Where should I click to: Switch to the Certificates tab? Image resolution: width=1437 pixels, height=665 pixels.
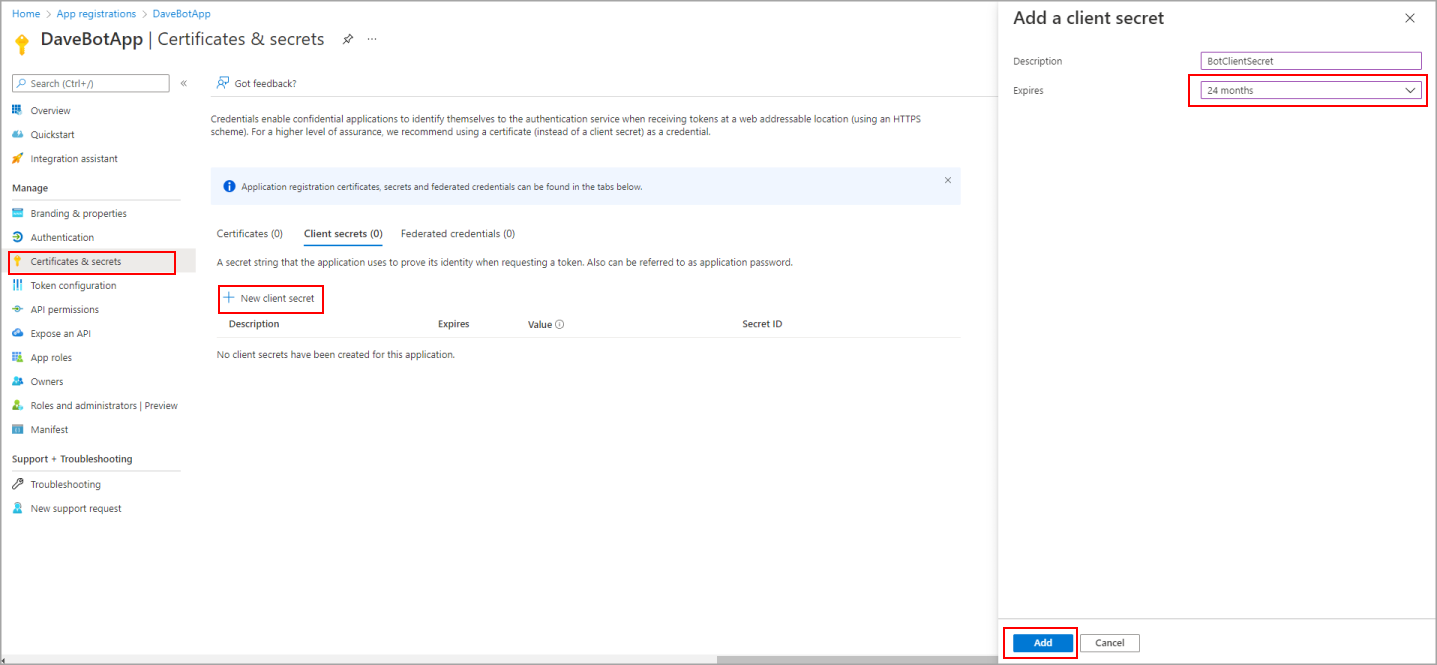tap(249, 234)
